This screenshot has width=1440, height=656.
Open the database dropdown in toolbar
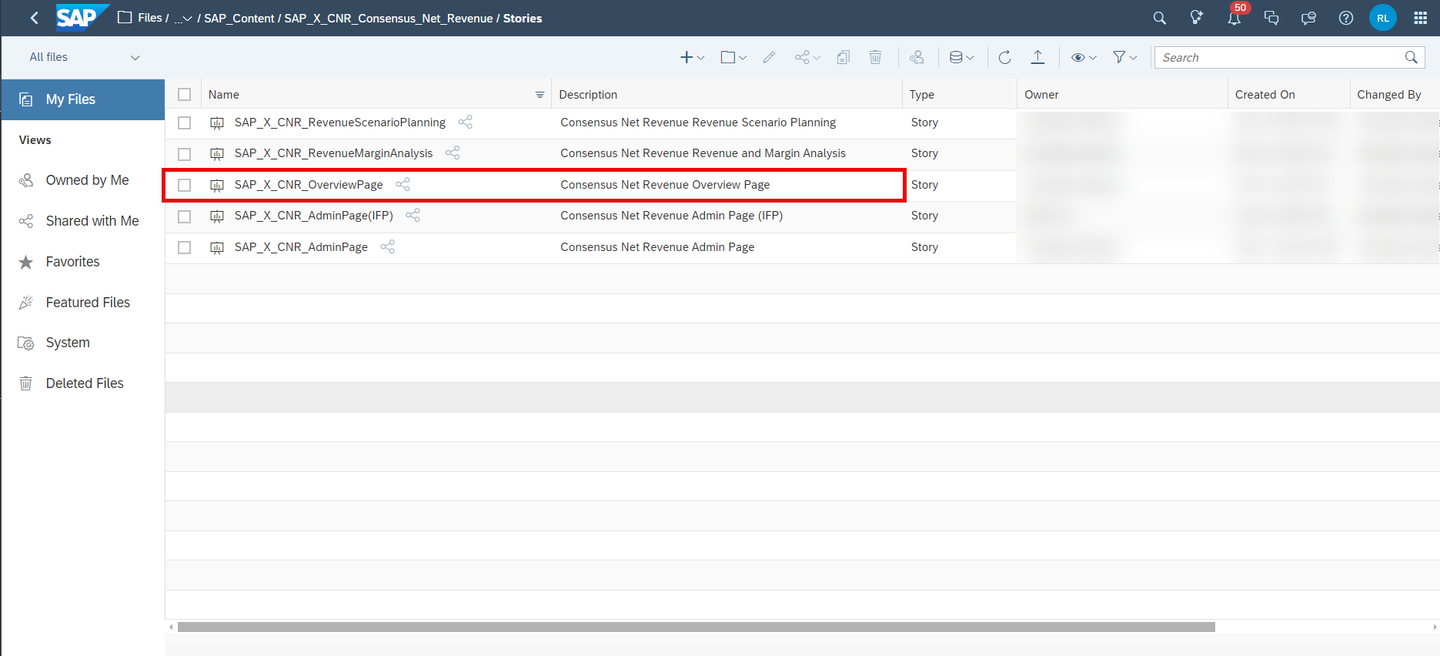(x=961, y=57)
